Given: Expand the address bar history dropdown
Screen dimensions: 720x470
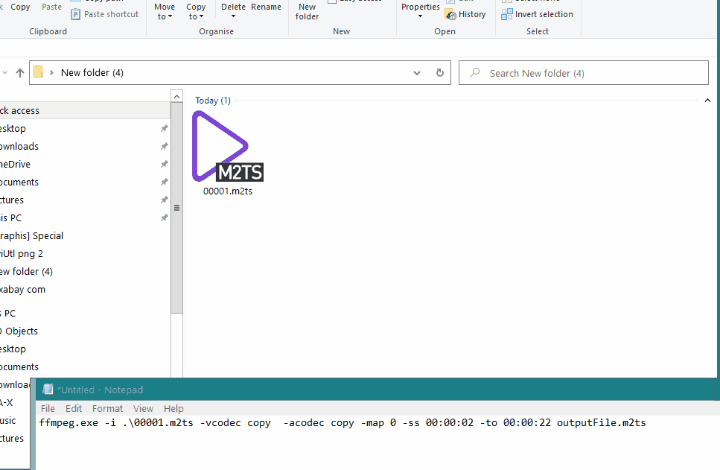Looking at the screenshot, I should click(416, 73).
